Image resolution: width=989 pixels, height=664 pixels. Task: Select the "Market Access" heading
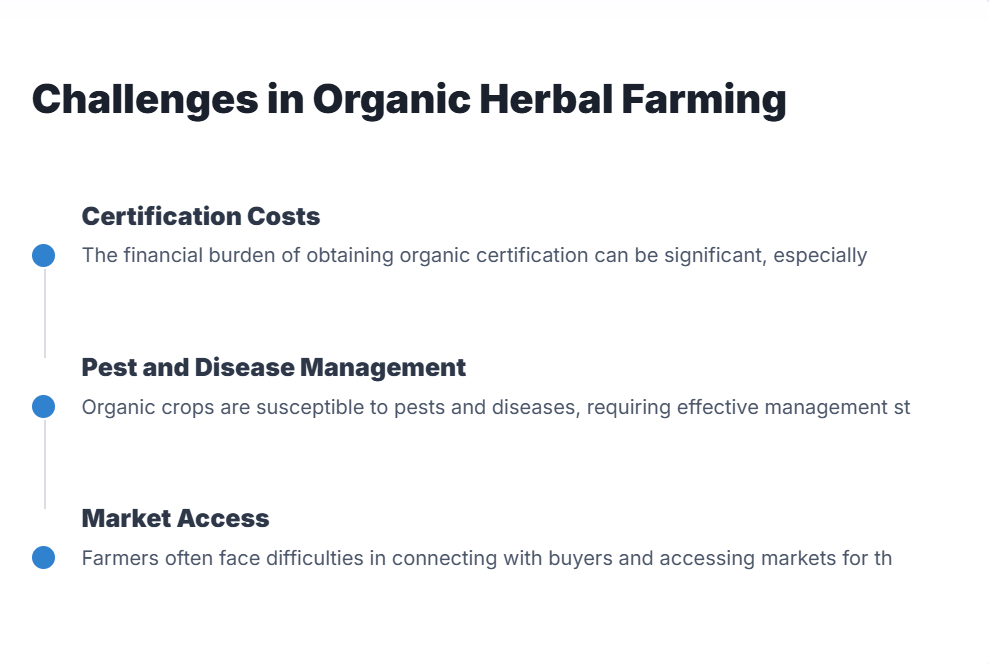[175, 518]
